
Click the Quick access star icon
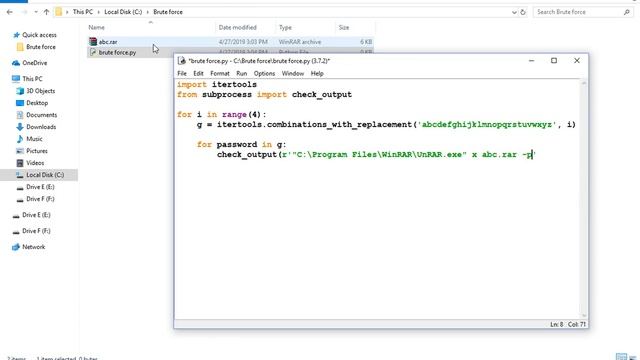16,35
